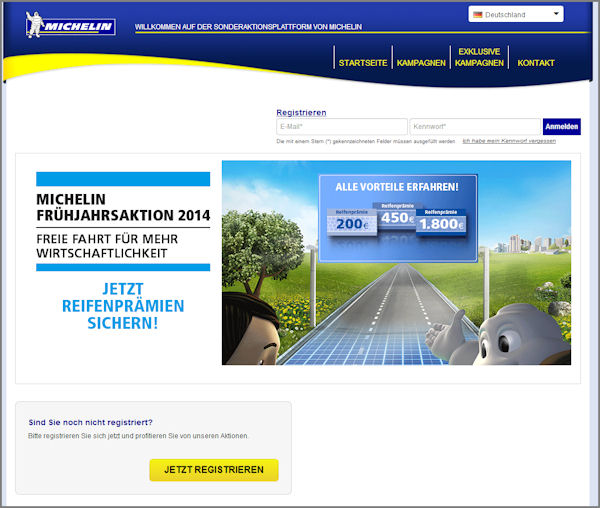Open the Kontakt page
The height and width of the screenshot is (508, 600).
(x=536, y=63)
